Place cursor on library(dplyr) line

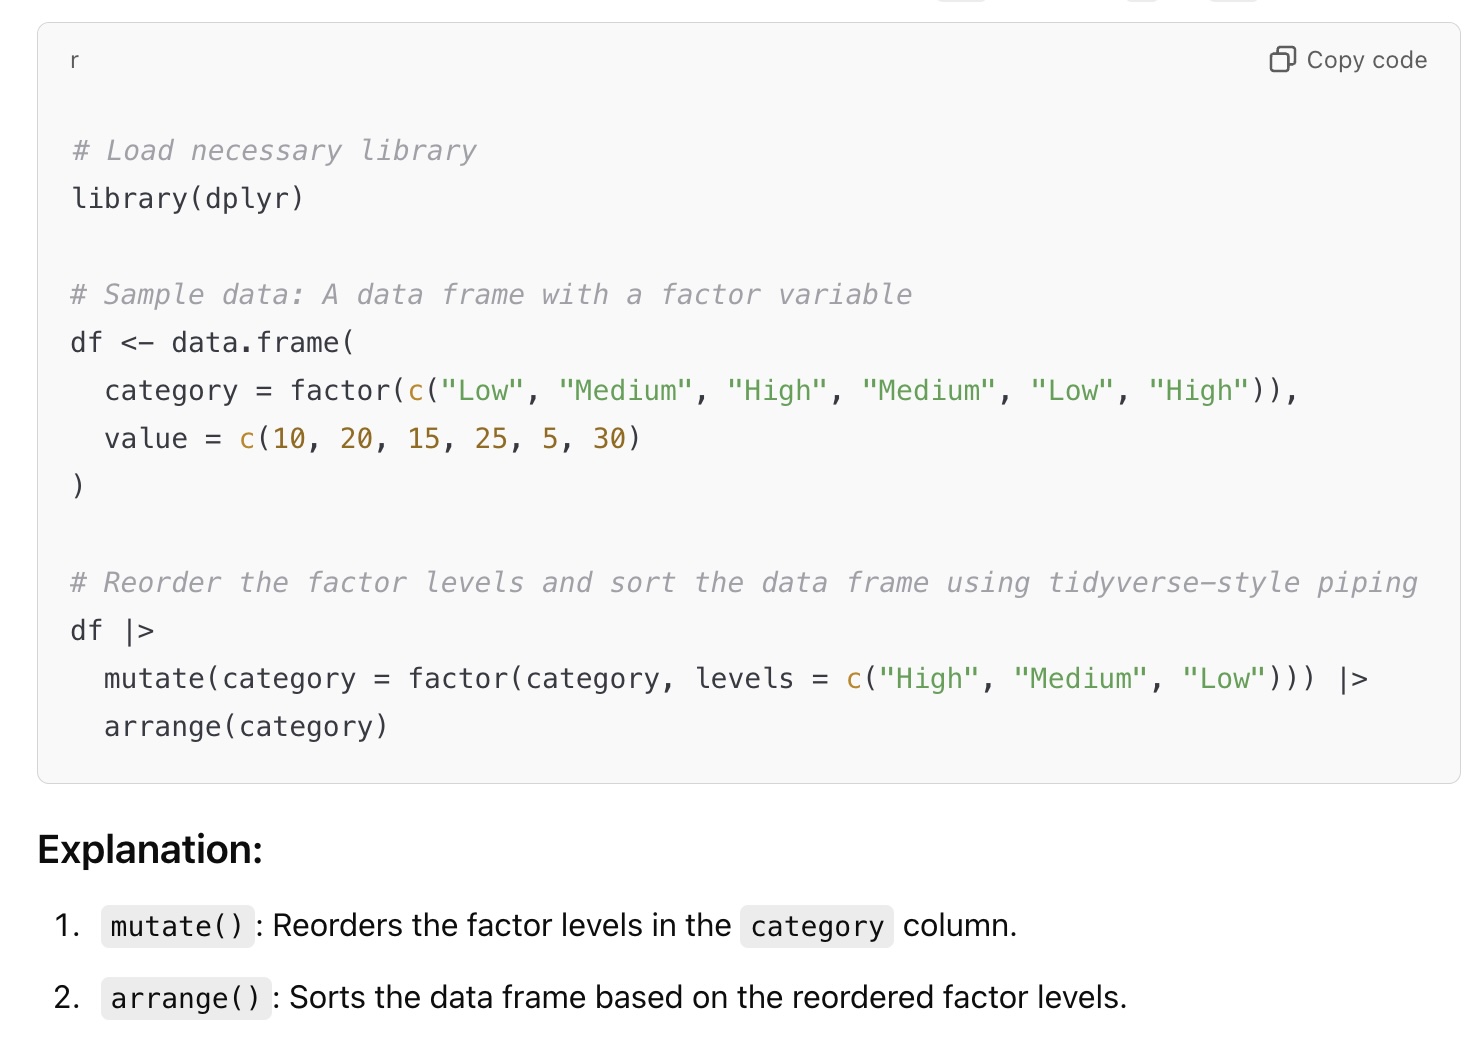click(x=187, y=199)
